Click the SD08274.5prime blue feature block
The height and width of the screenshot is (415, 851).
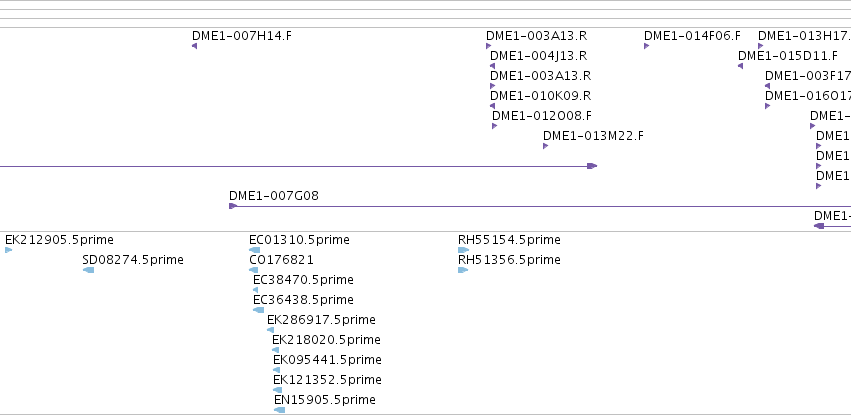[88, 270]
